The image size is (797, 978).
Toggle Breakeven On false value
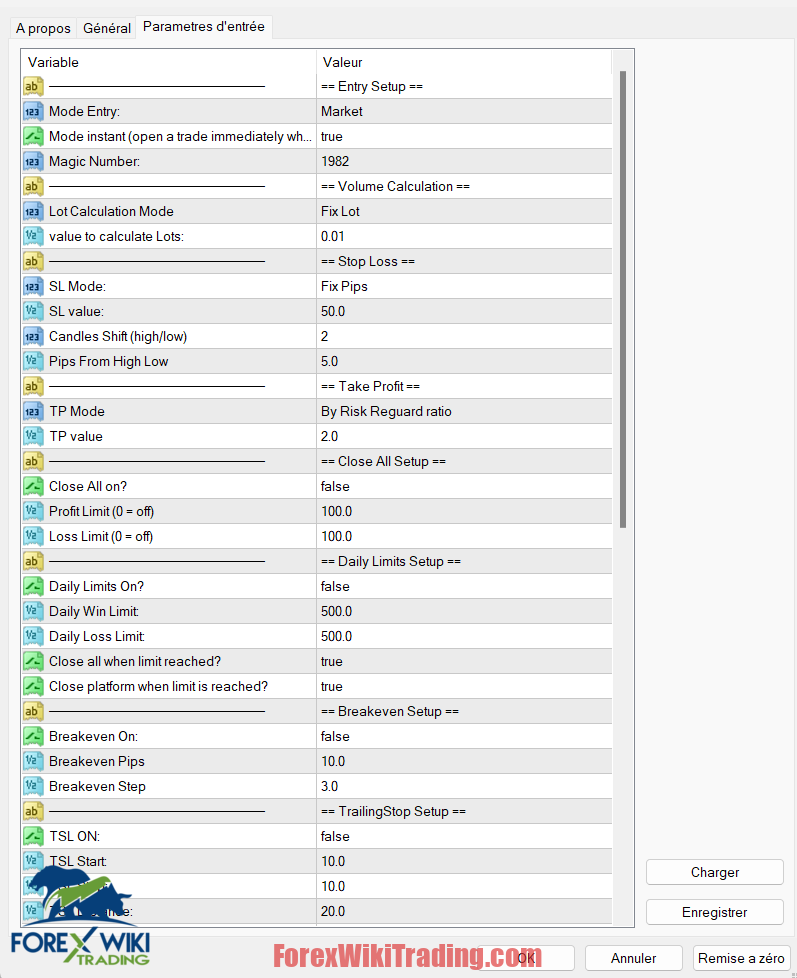[465, 737]
